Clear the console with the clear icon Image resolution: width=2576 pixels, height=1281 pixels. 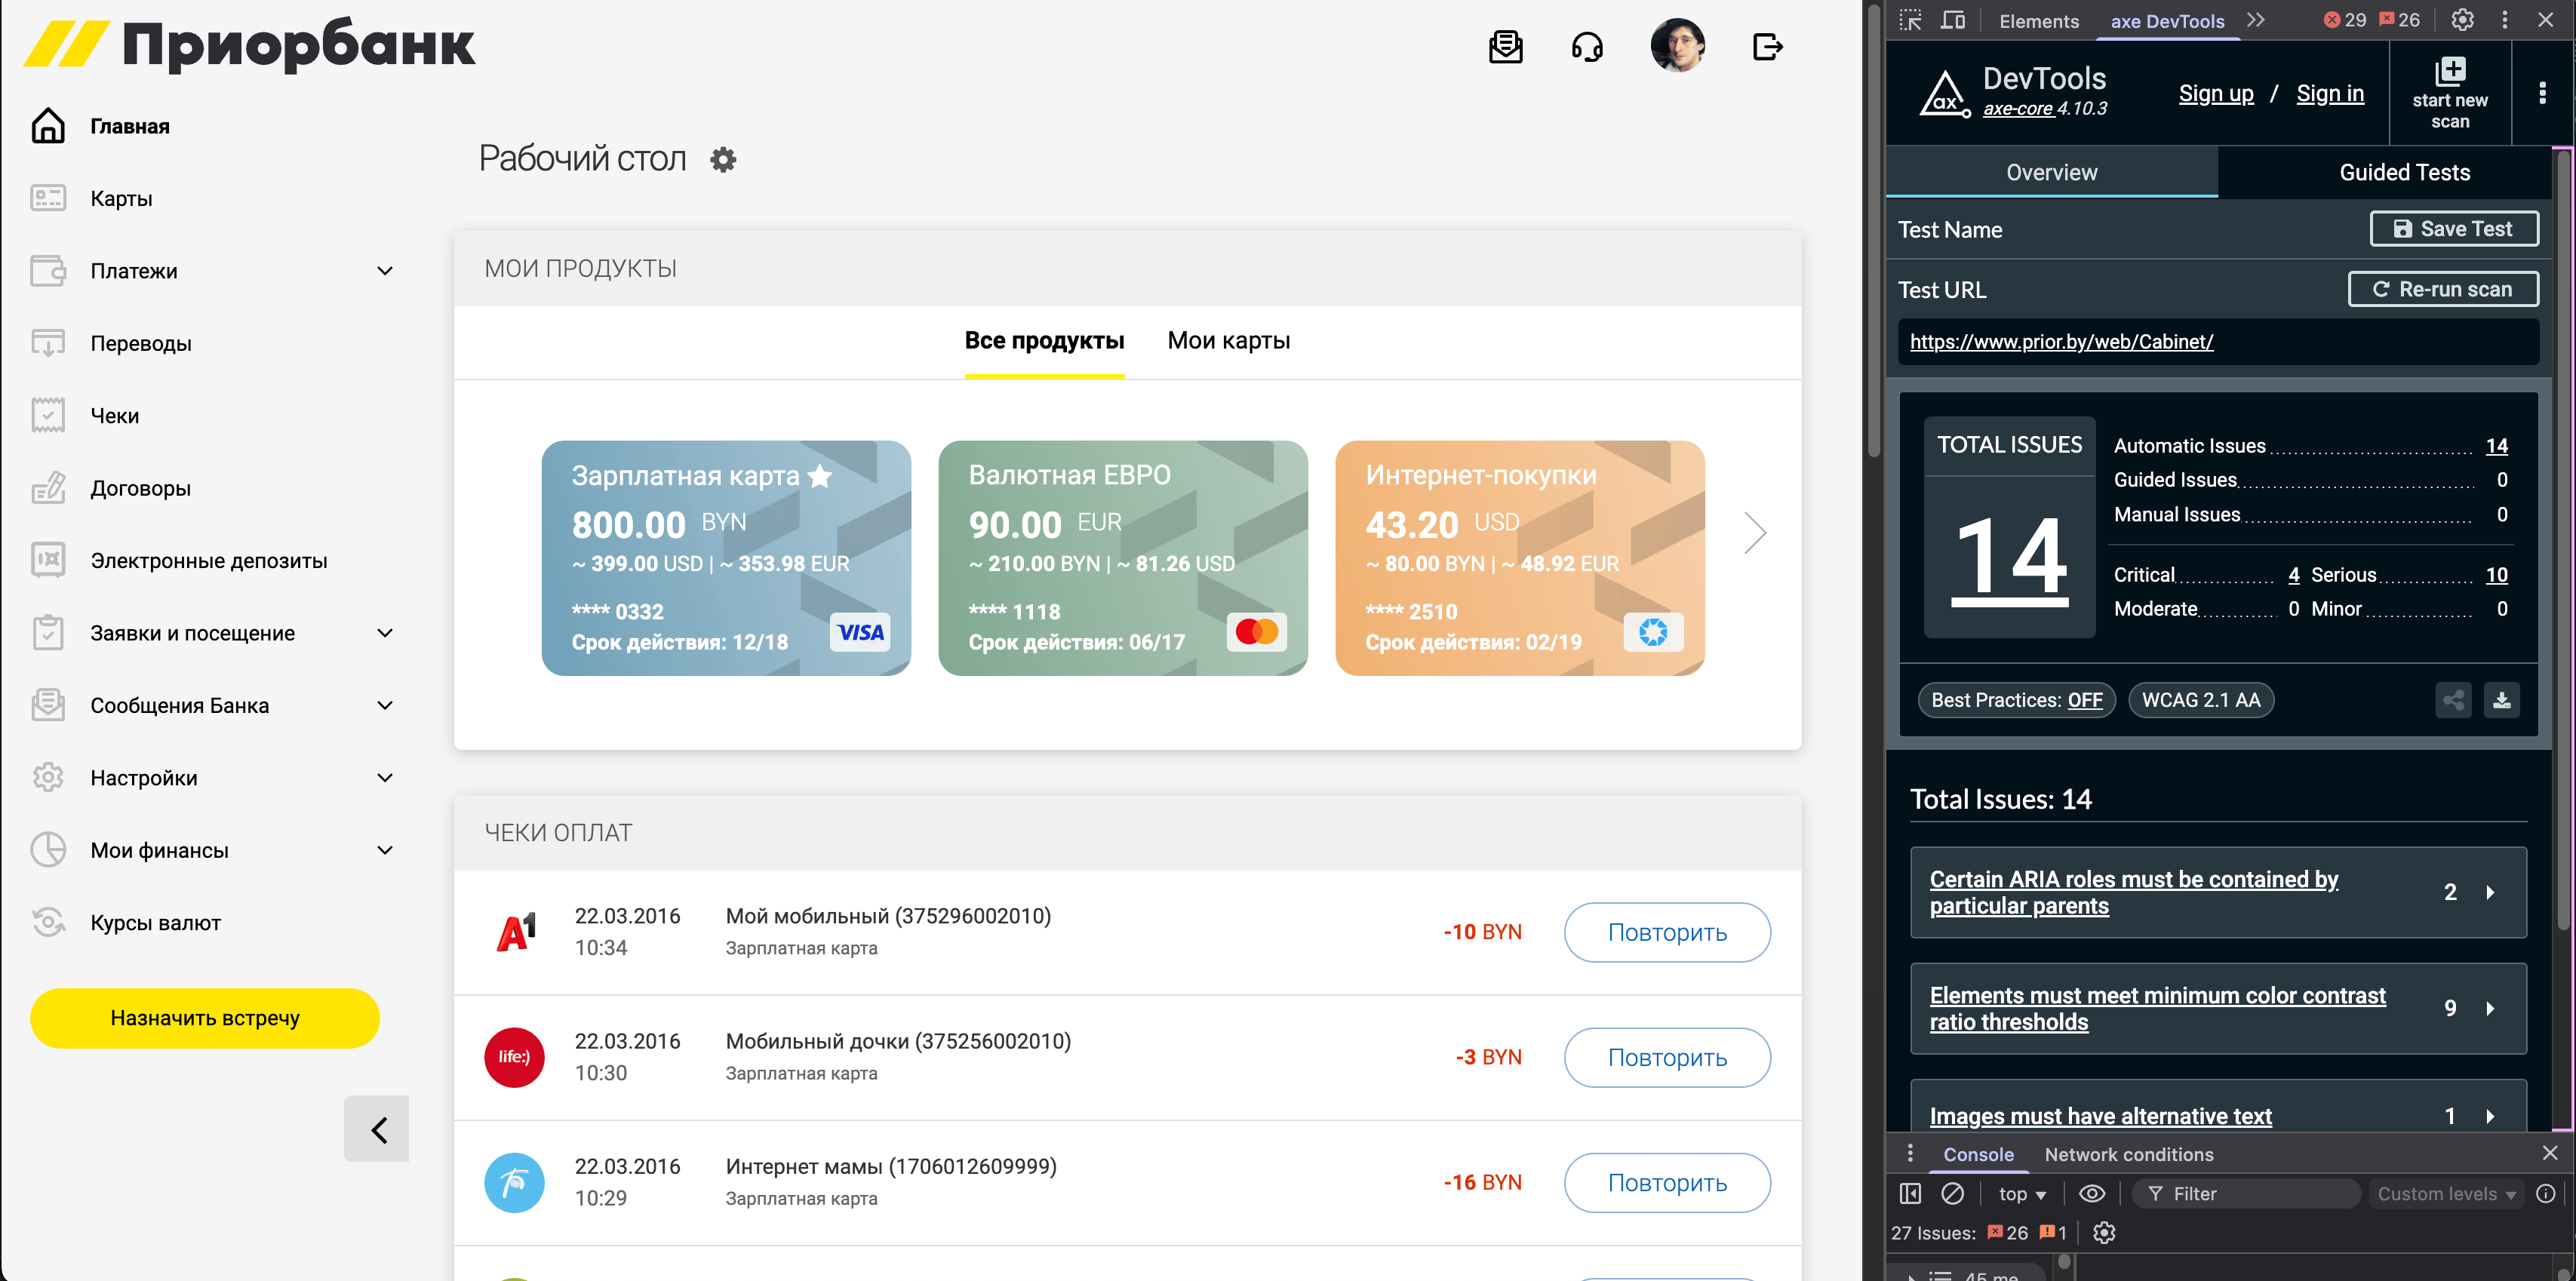pyautogui.click(x=1953, y=1193)
